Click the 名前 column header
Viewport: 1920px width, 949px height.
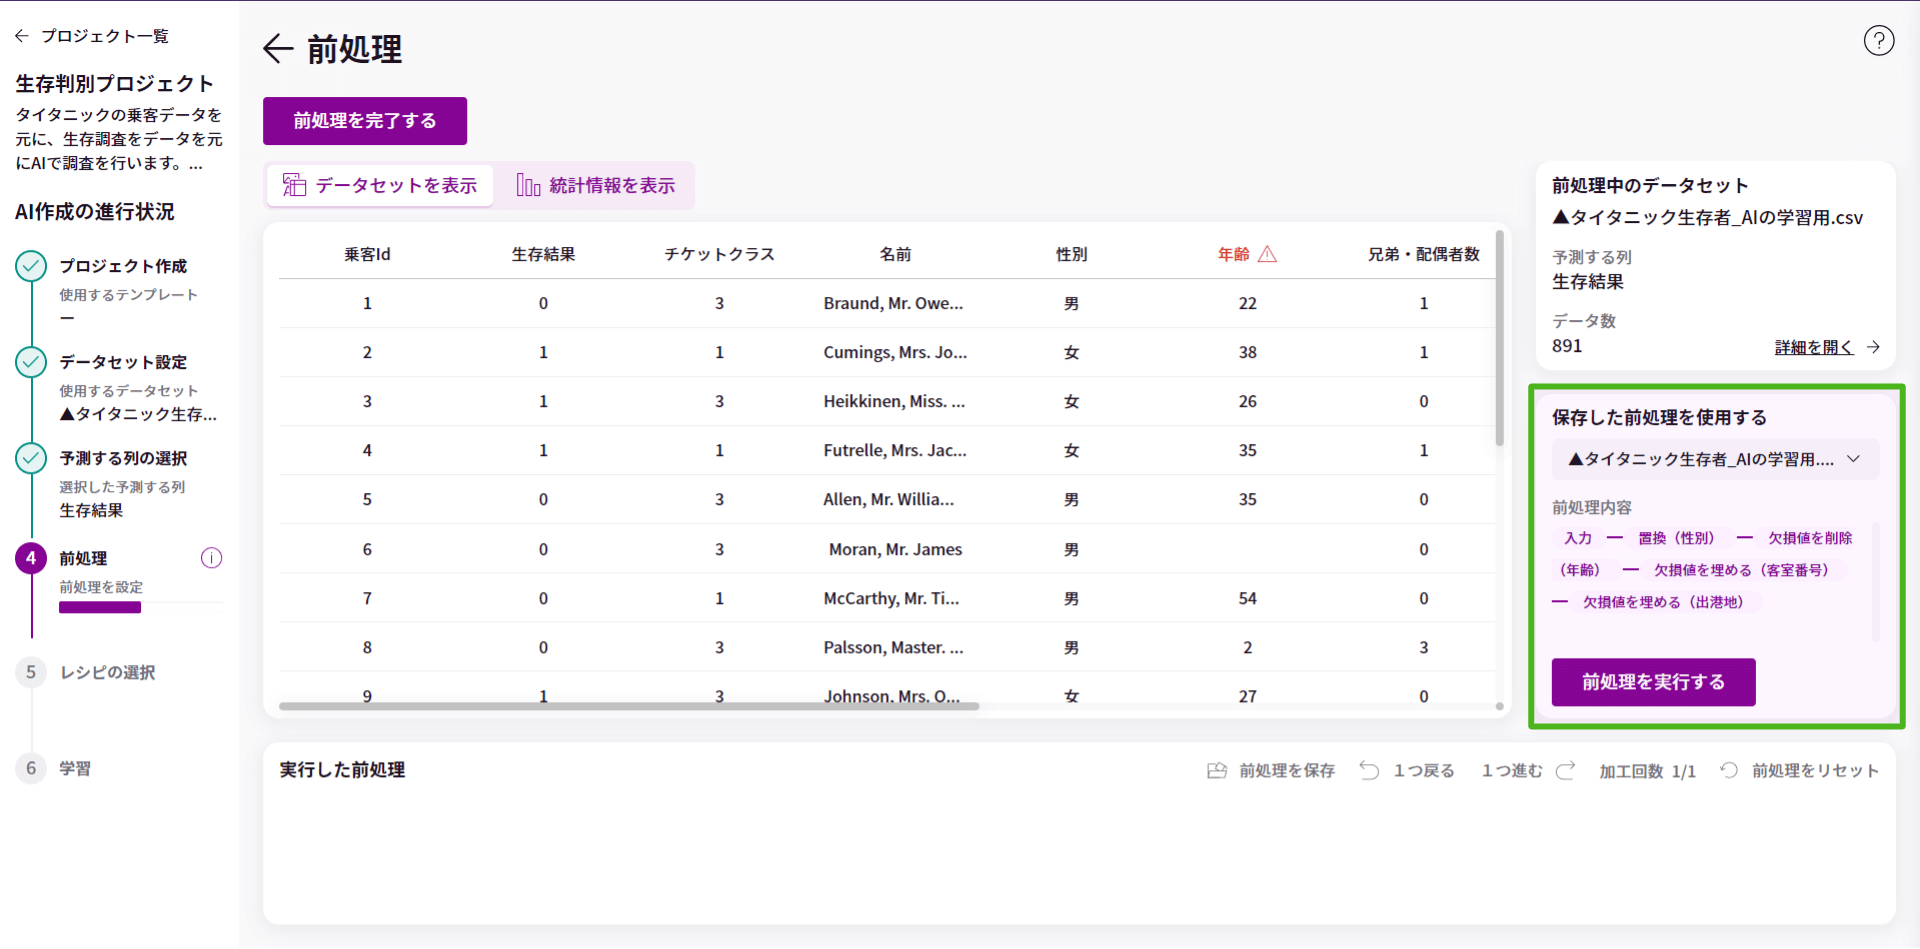895,254
